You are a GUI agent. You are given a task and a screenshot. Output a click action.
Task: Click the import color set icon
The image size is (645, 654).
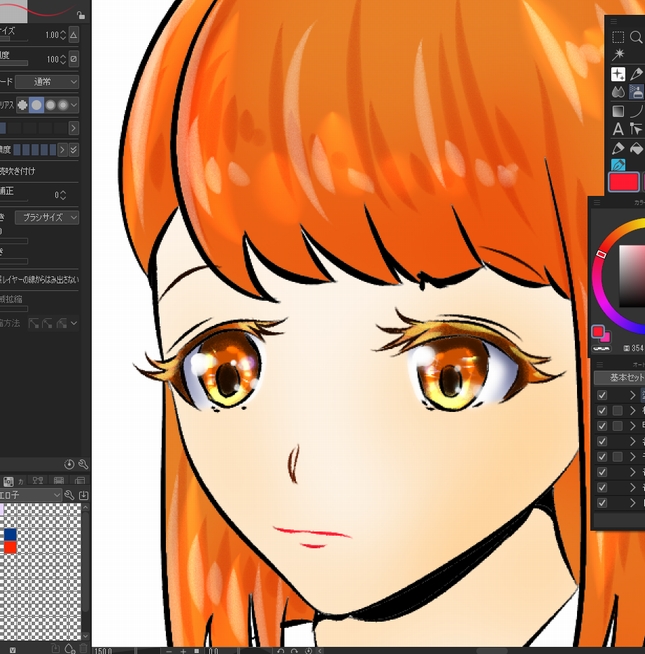click(83, 495)
